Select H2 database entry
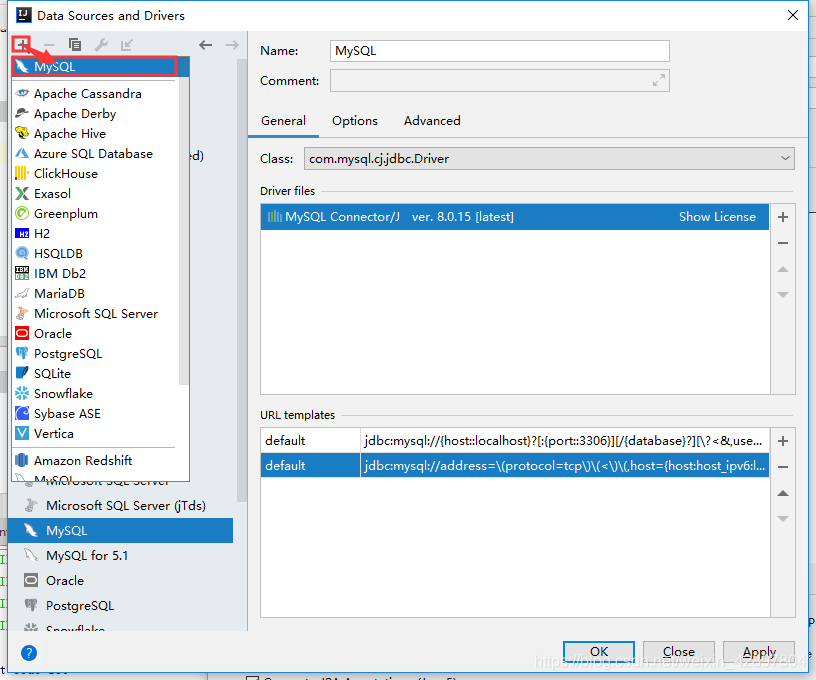Image resolution: width=816 pixels, height=680 pixels. click(95, 234)
